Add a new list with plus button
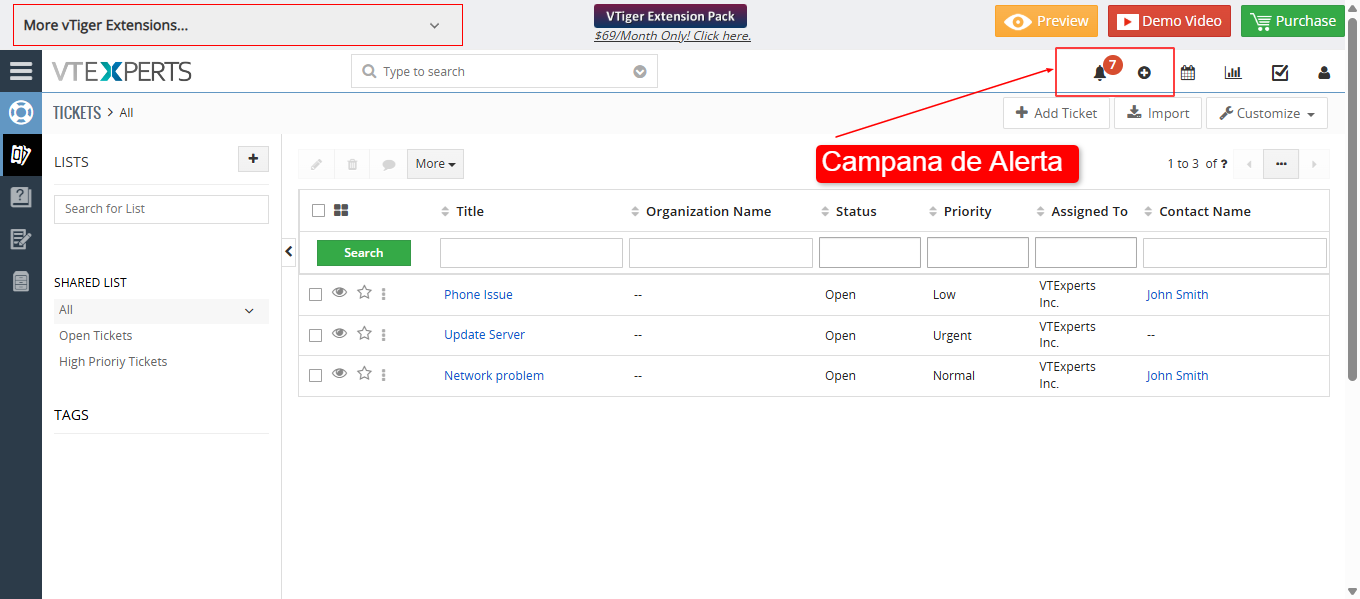The image size is (1360, 599). 253,159
